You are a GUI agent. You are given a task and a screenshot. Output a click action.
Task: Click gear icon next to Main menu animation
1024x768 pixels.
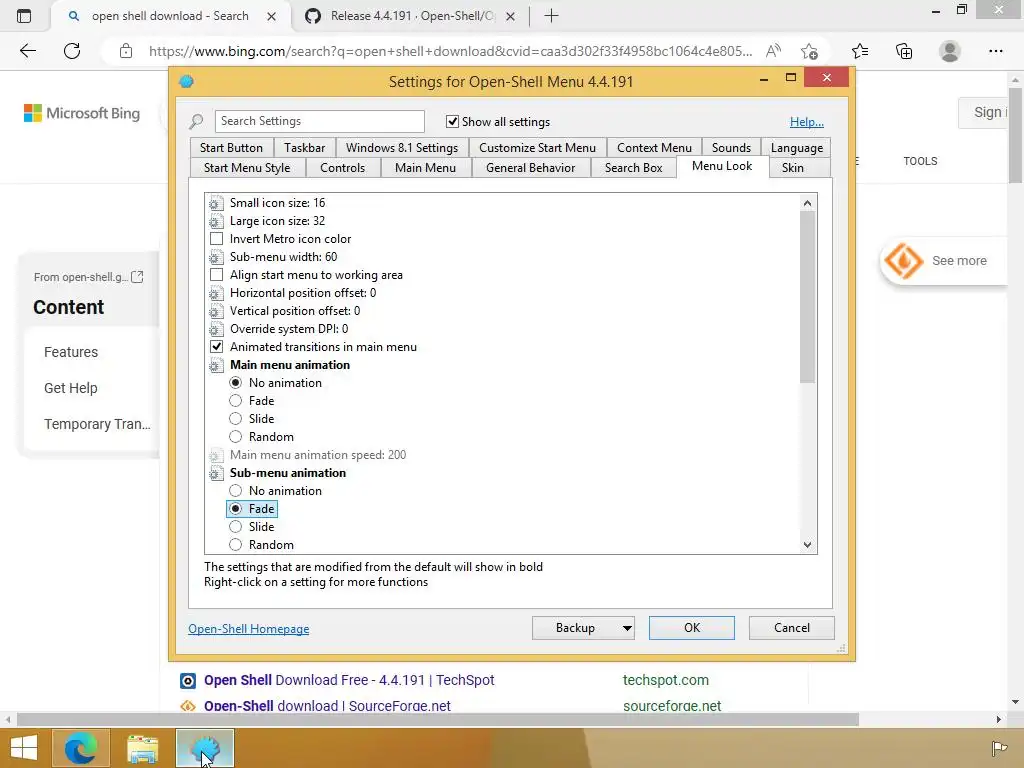tap(216, 365)
